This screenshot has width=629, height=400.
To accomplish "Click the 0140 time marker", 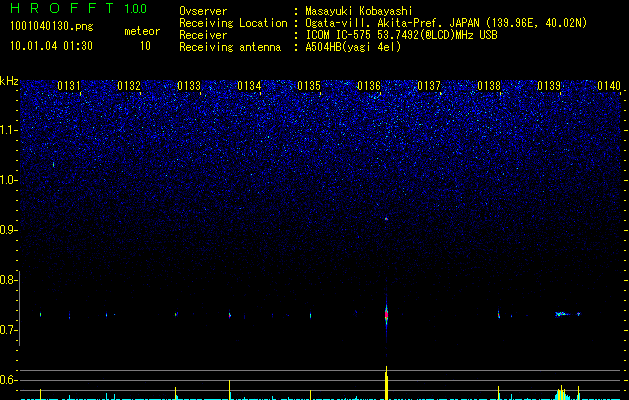I will [609, 85].
